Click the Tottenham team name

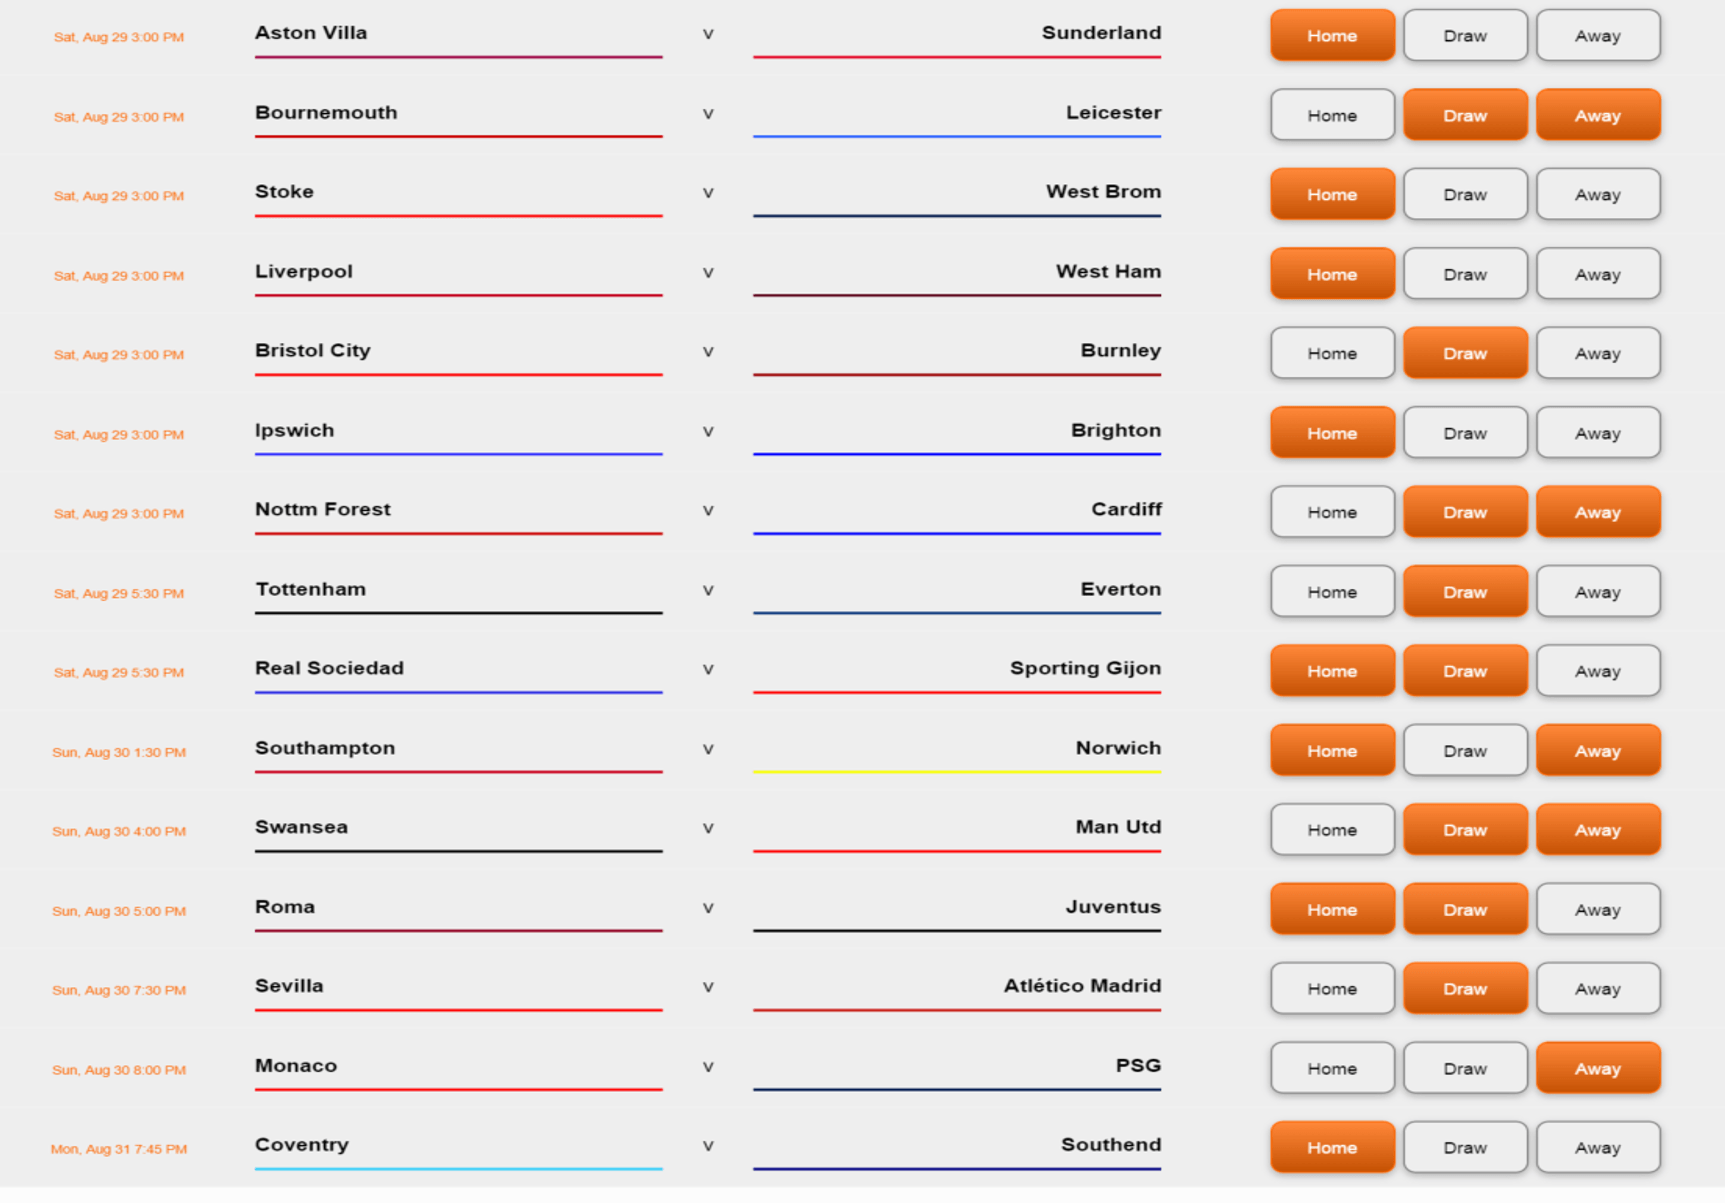coord(310,589)
